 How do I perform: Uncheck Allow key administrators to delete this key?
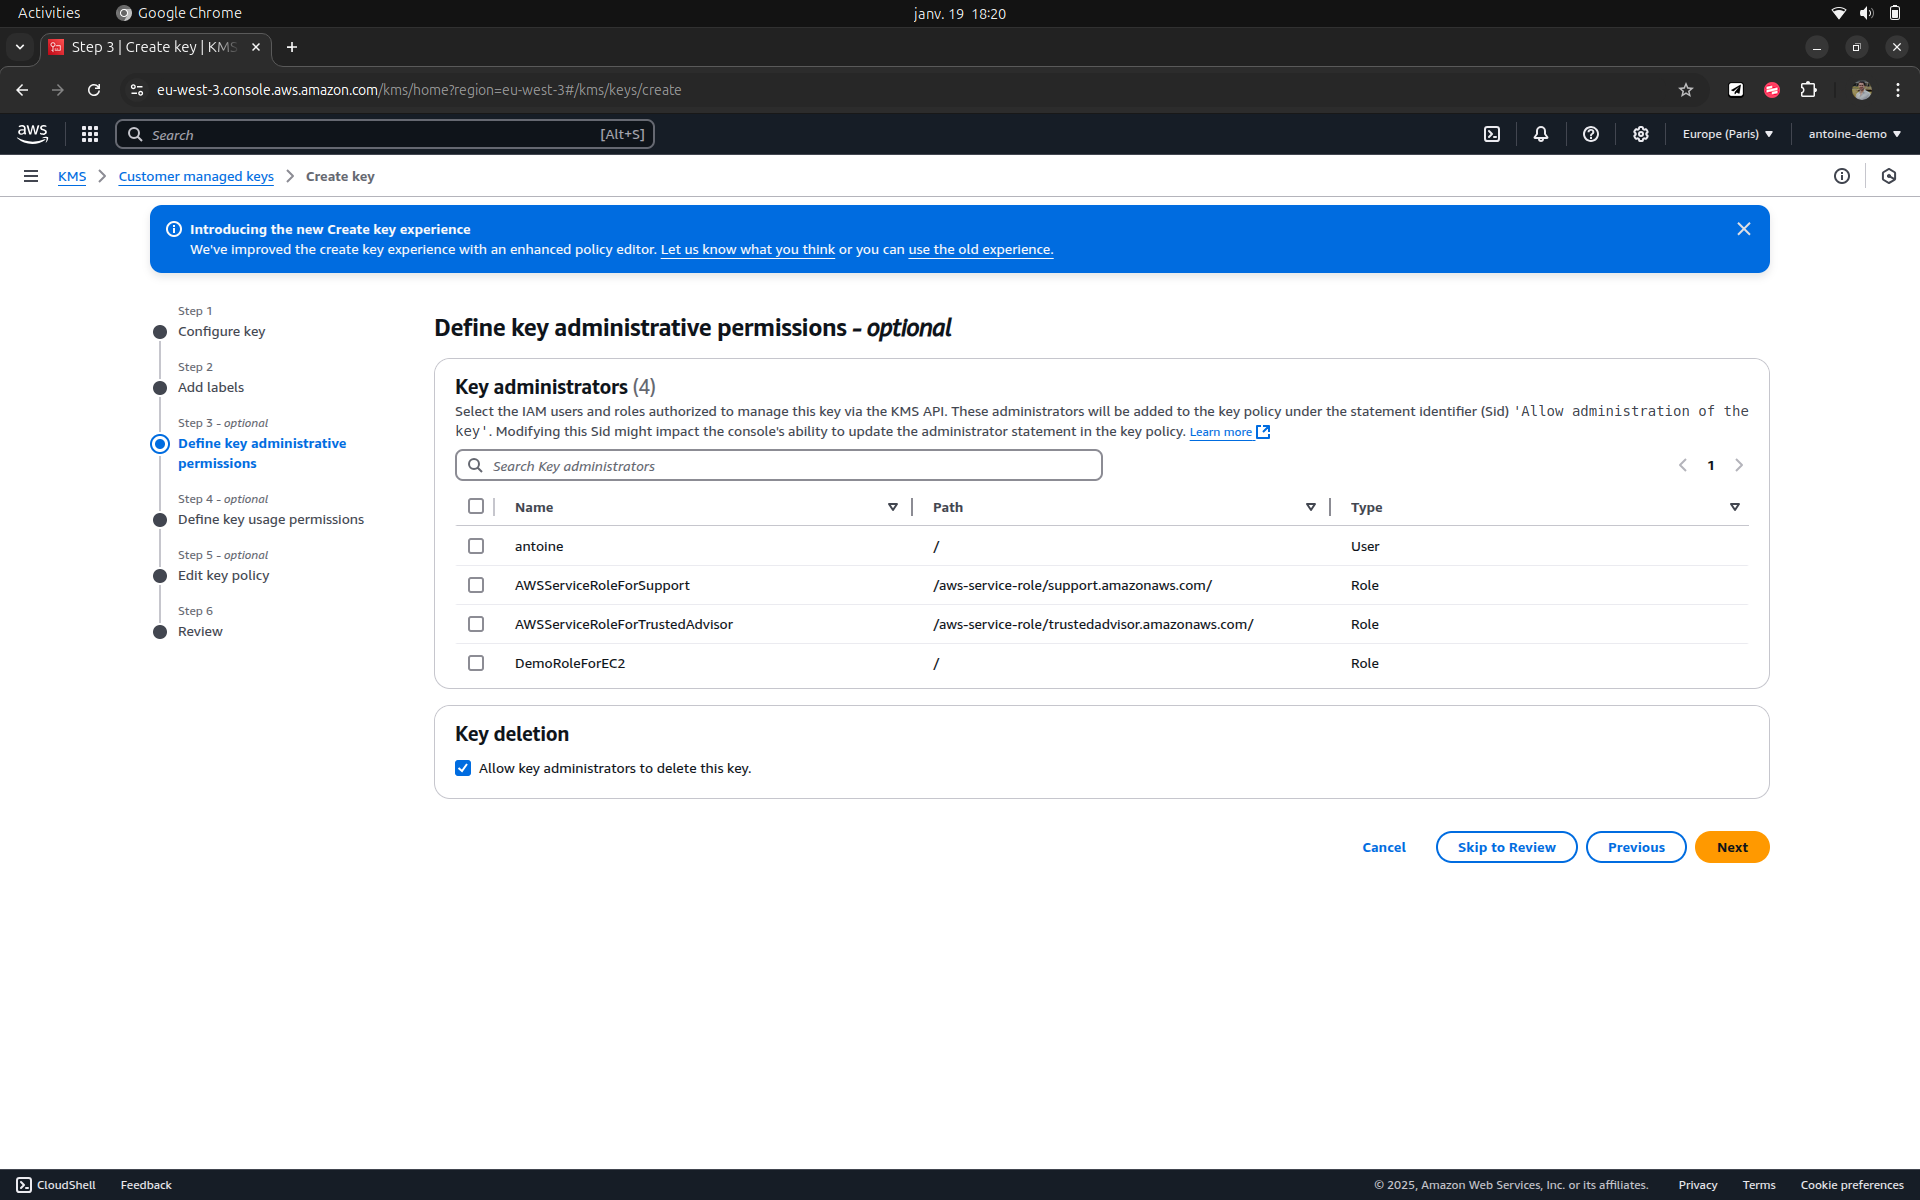[463, 768]
